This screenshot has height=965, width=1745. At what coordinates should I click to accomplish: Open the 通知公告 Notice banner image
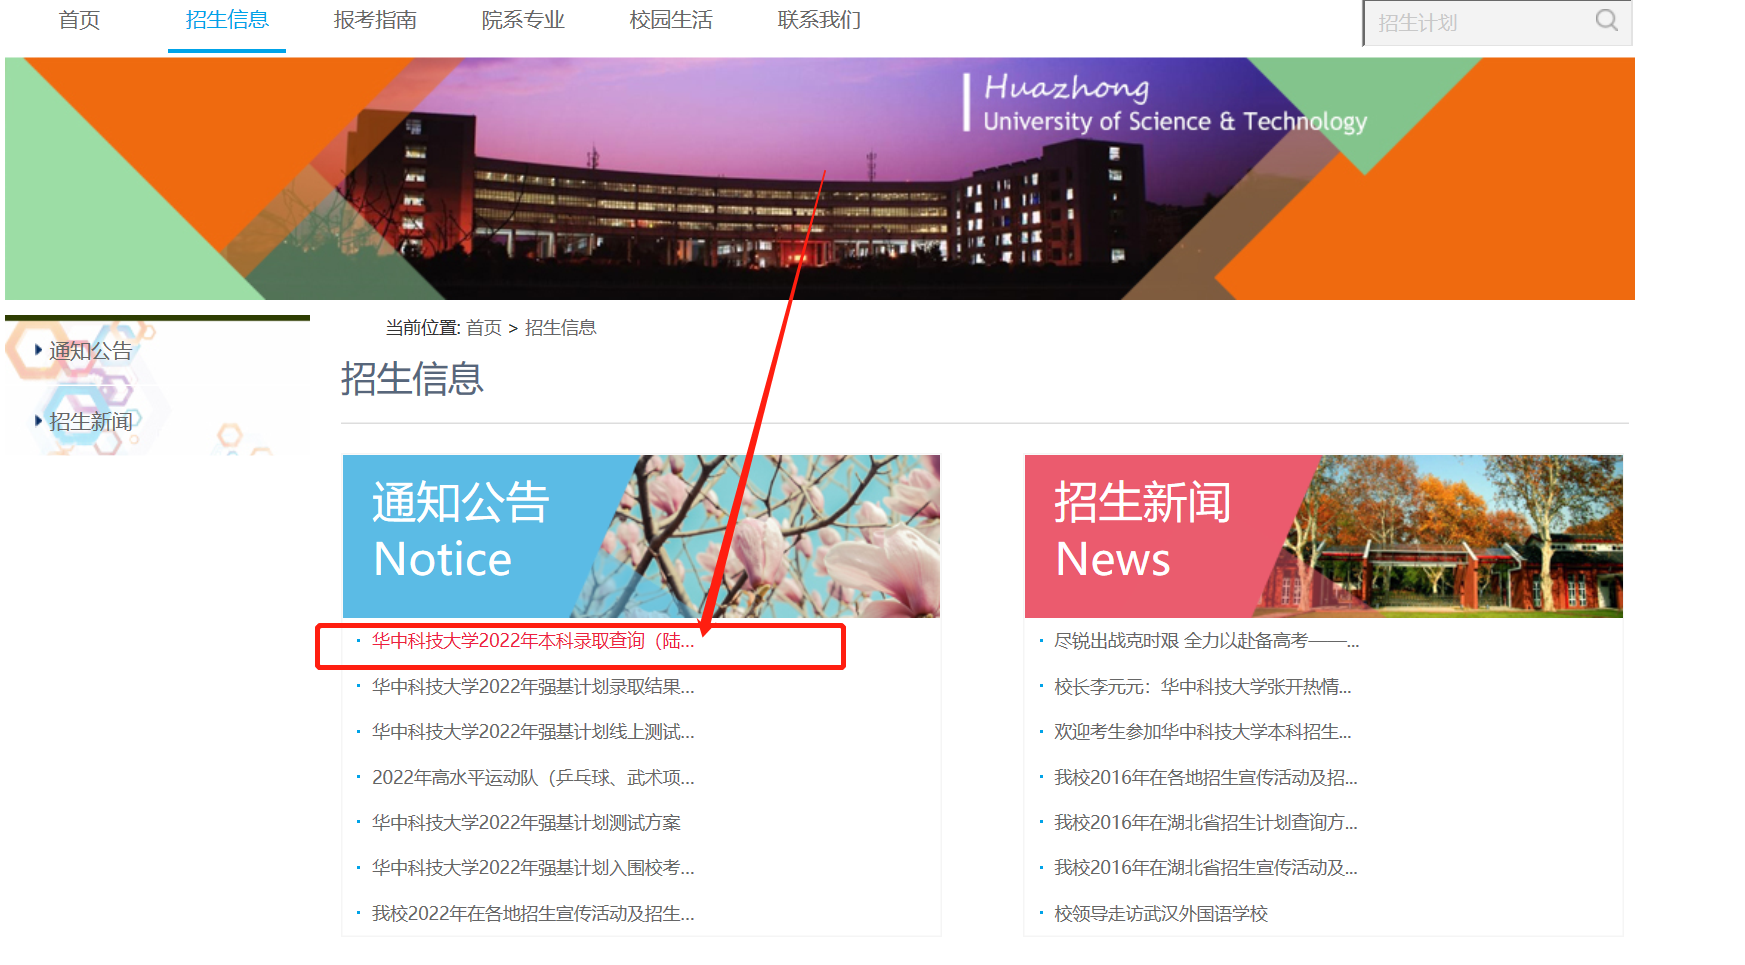(x=641, y=536)
